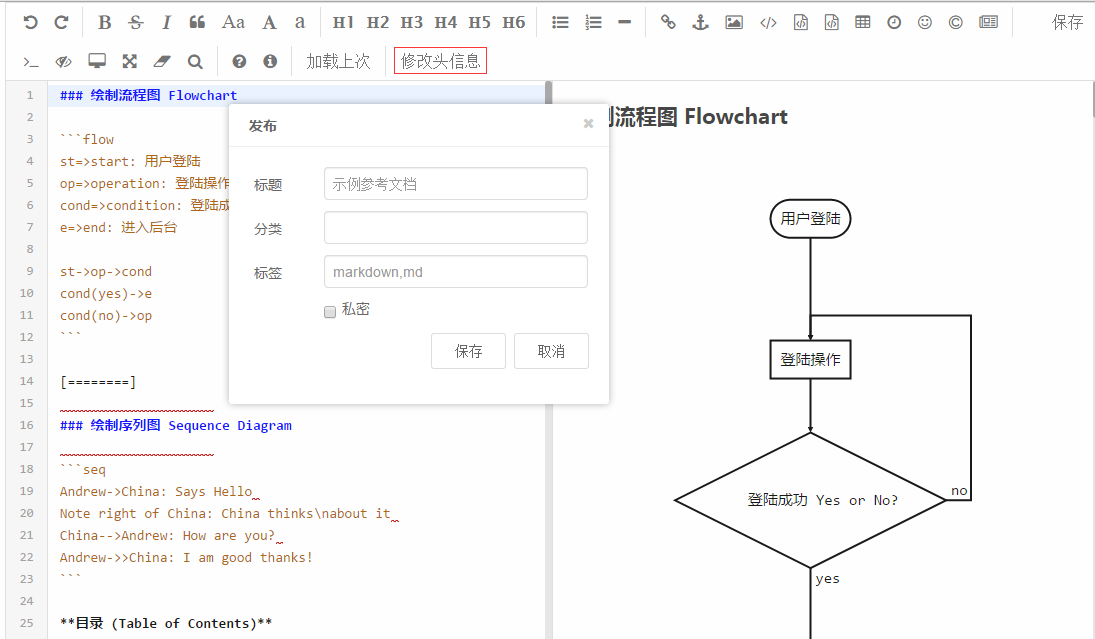Insert an H2 heading

pos(377,22)
